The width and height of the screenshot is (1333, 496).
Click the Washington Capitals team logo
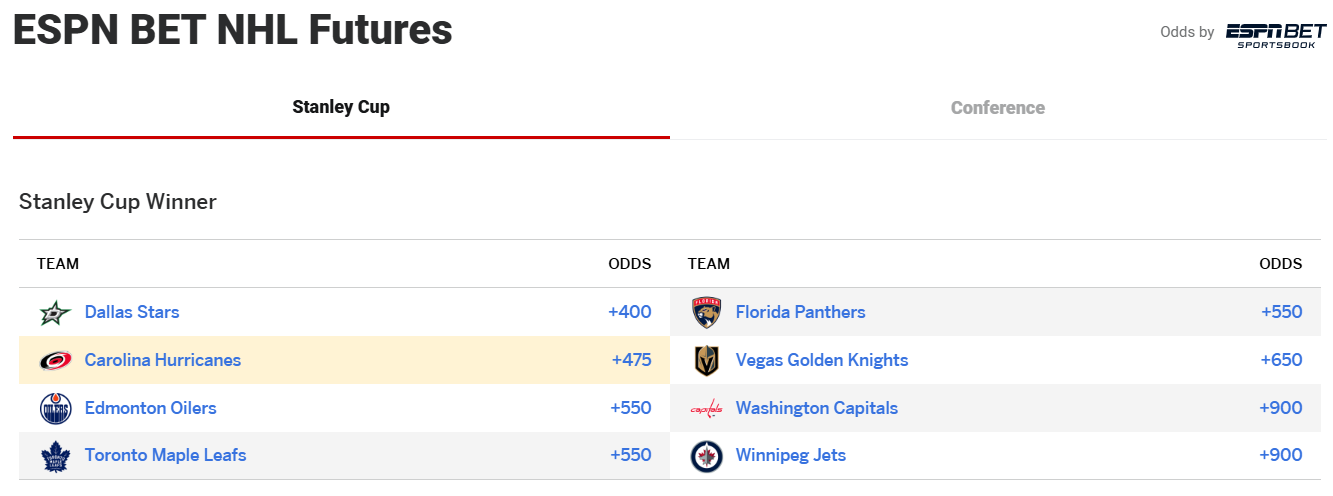[x=707, y=409]
